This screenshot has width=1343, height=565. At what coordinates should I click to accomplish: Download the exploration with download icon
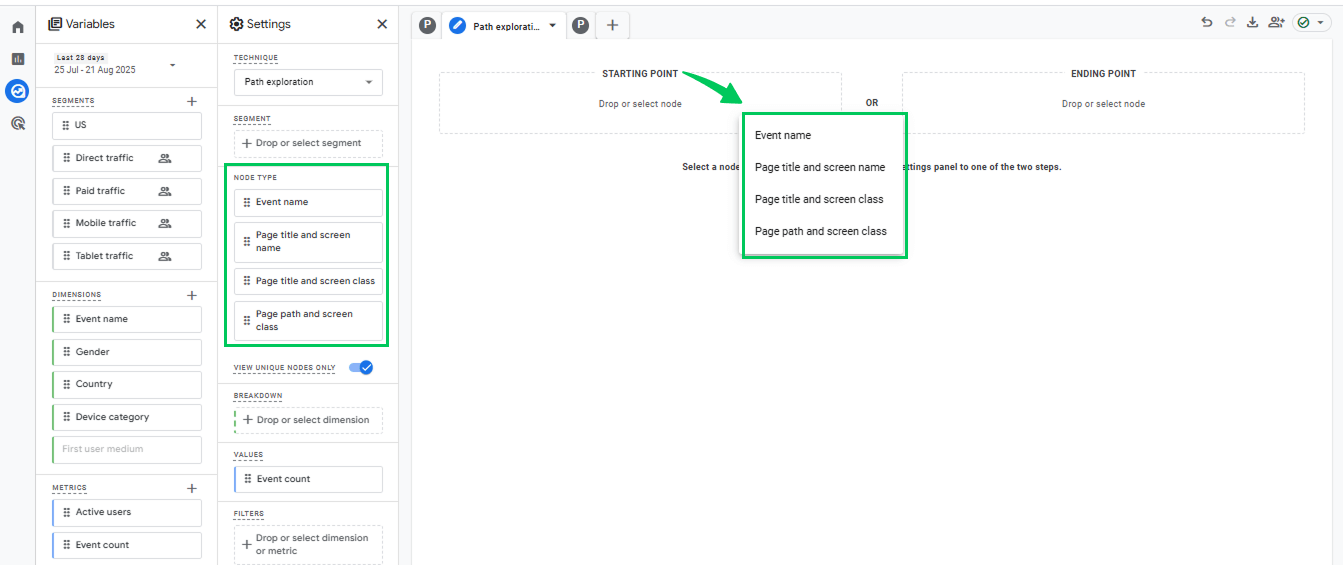point(1252,22)
